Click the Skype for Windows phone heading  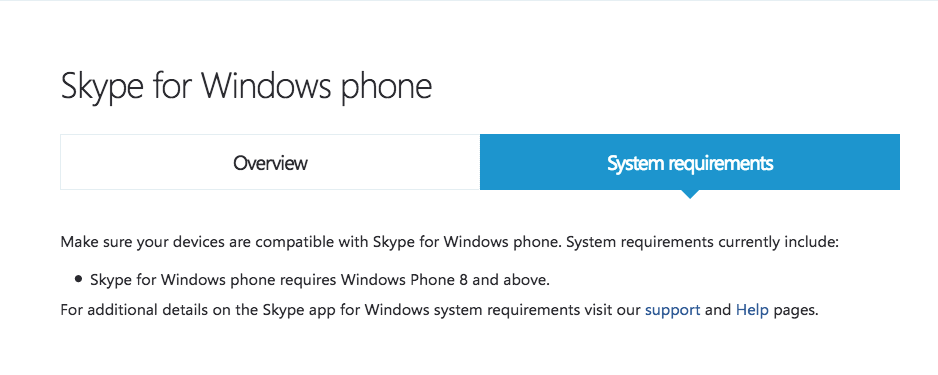point(246,86)
